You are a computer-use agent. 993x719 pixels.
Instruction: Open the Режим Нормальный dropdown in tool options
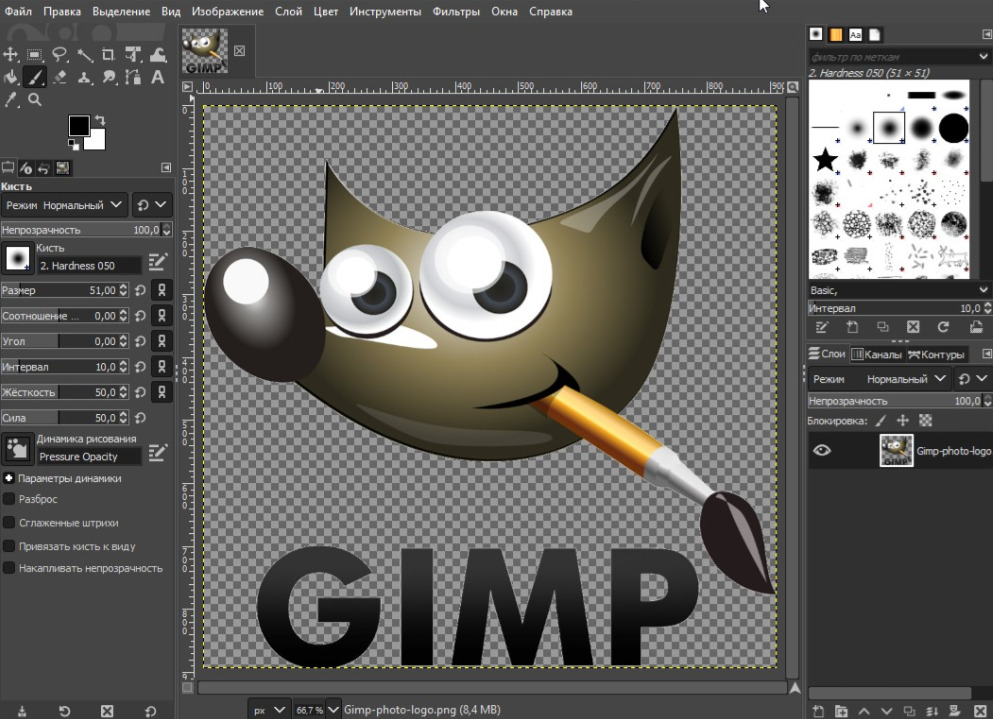click(x=64, y=205)
